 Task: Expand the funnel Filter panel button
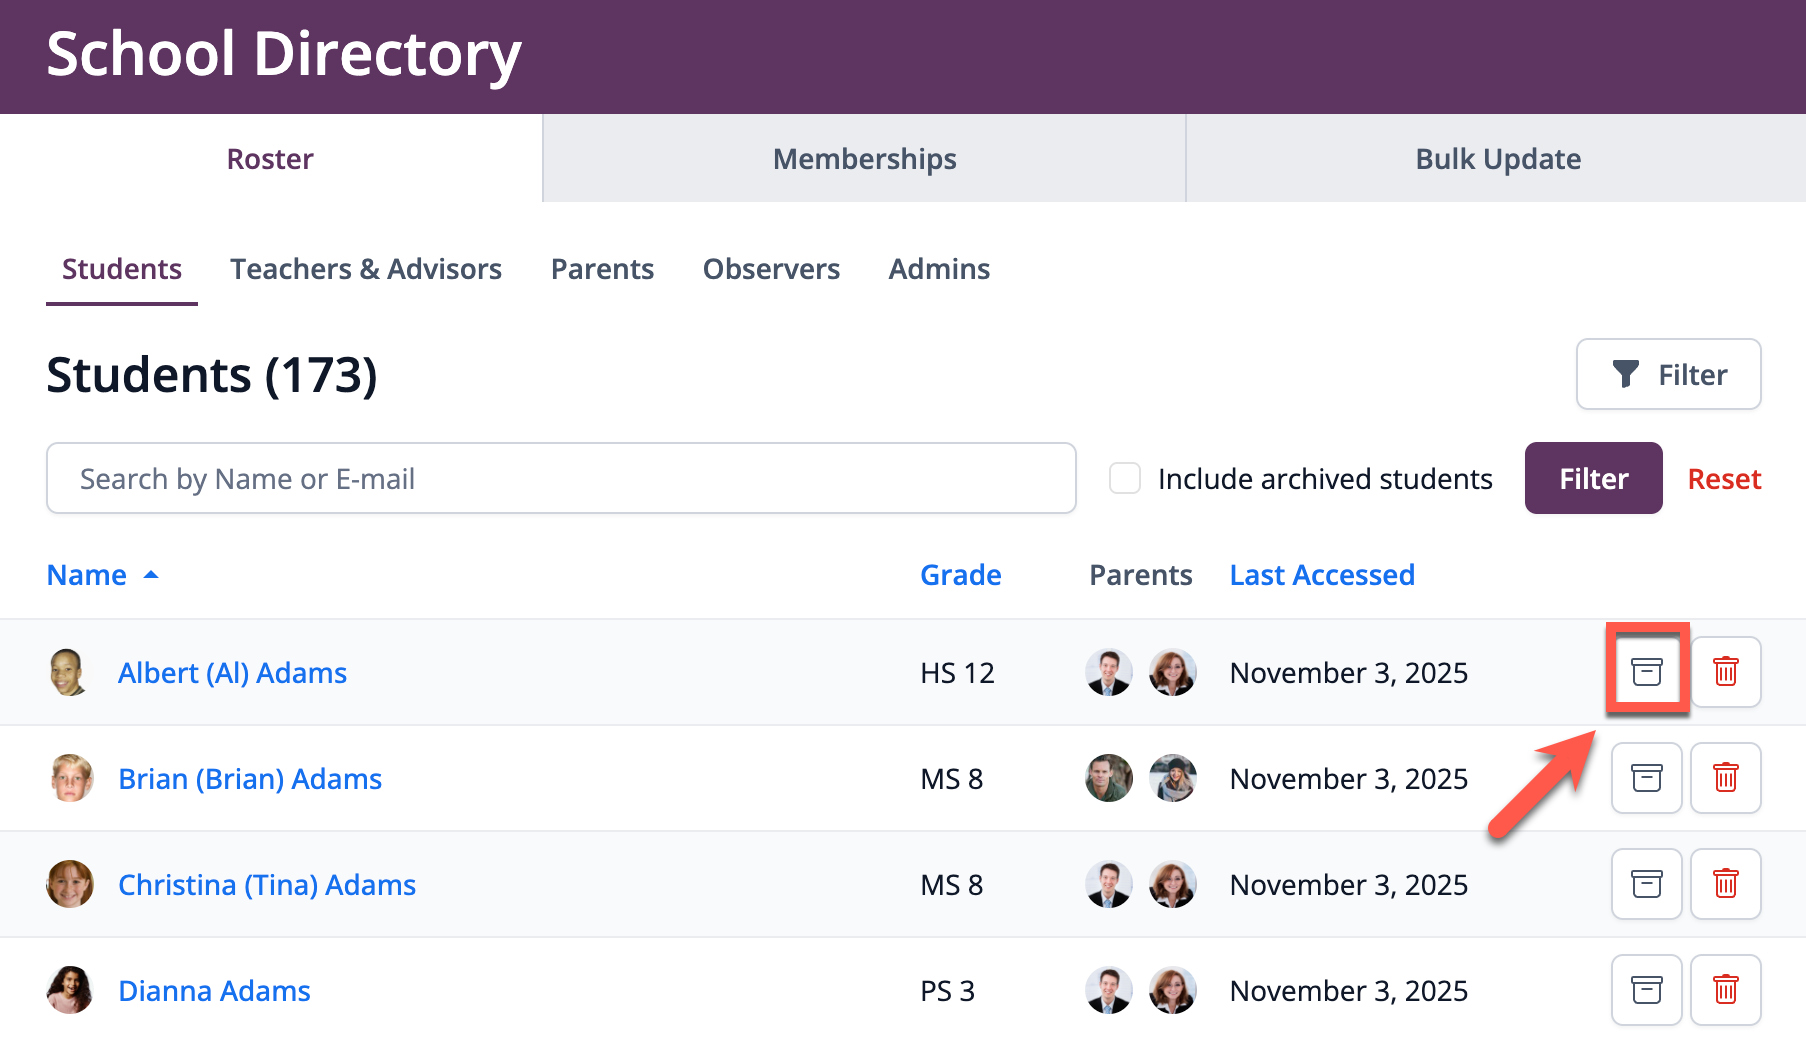click(x=1668, y=374)
